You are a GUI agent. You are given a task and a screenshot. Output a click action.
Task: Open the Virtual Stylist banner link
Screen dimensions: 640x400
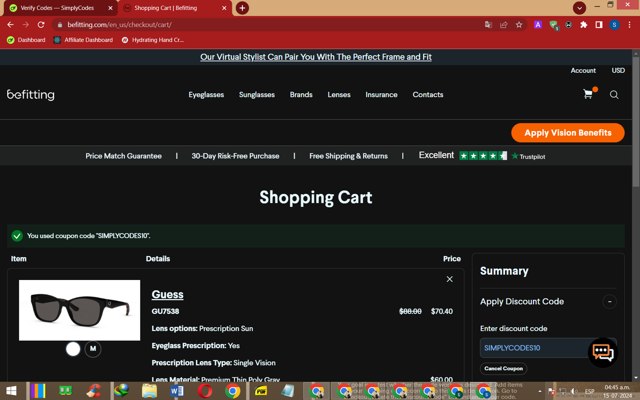click(x=316, y=57)
